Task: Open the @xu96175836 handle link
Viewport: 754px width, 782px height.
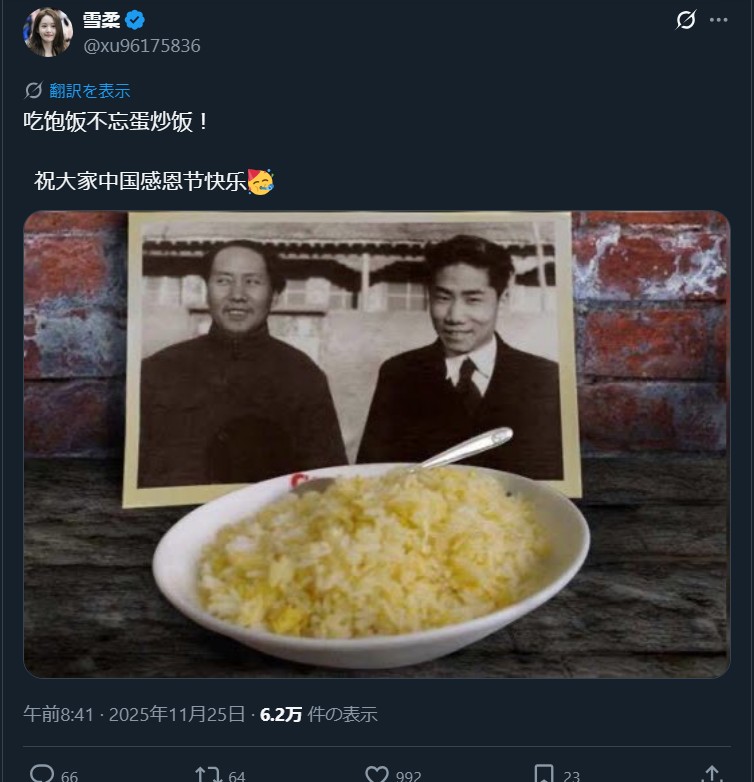Action: pos(142,46)
